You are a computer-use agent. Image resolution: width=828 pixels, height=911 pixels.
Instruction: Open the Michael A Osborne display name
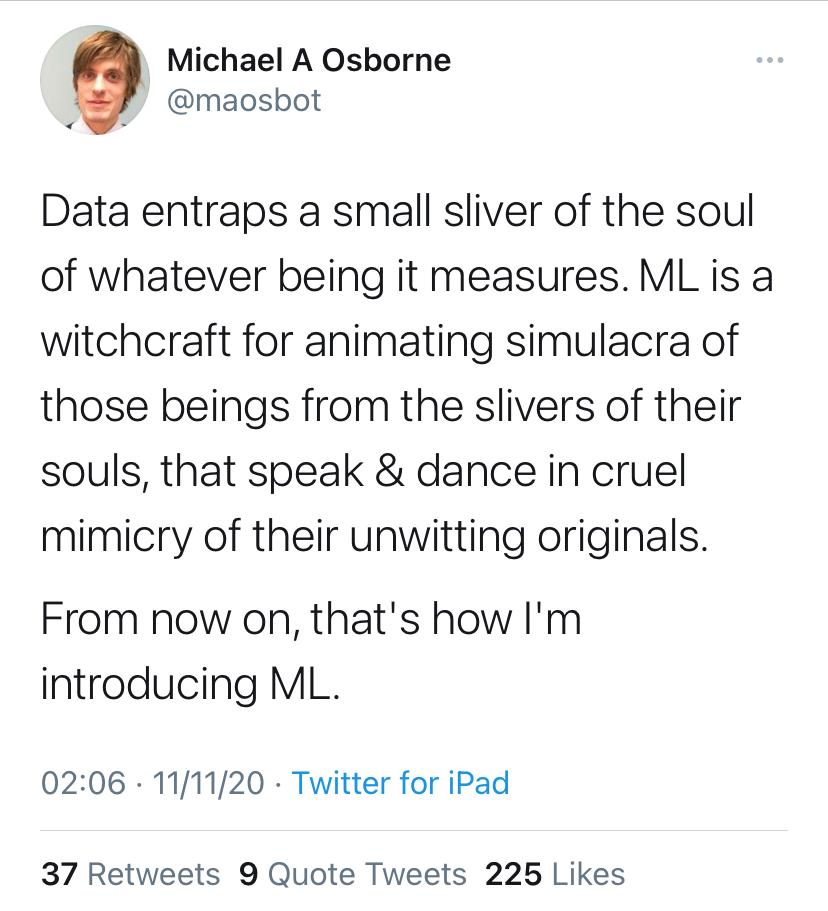tap(309, 60)
